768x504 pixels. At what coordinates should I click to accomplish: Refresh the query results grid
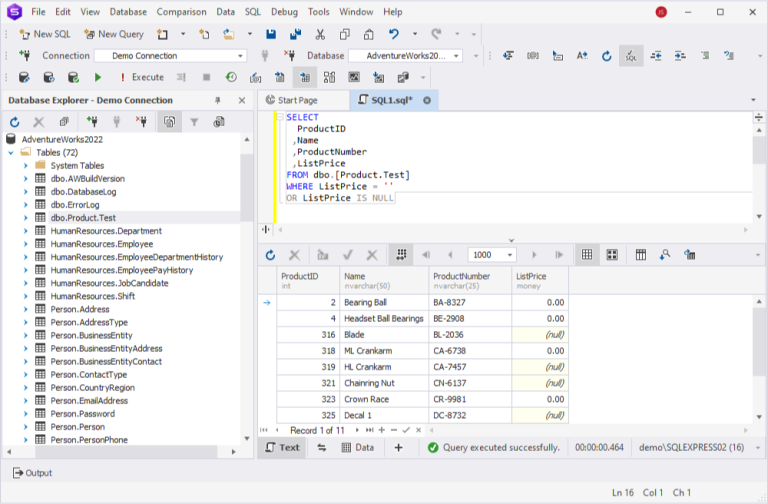click(x=270, y=255)
